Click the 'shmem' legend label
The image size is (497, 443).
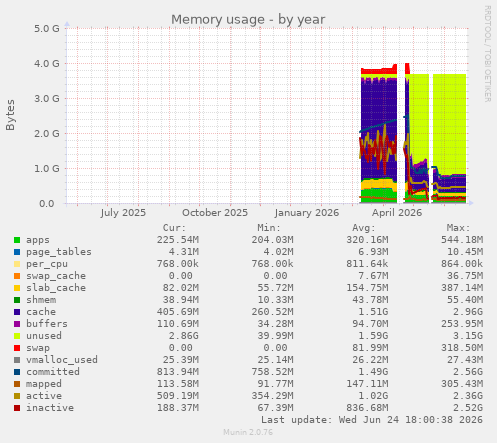tap(41, 300)
